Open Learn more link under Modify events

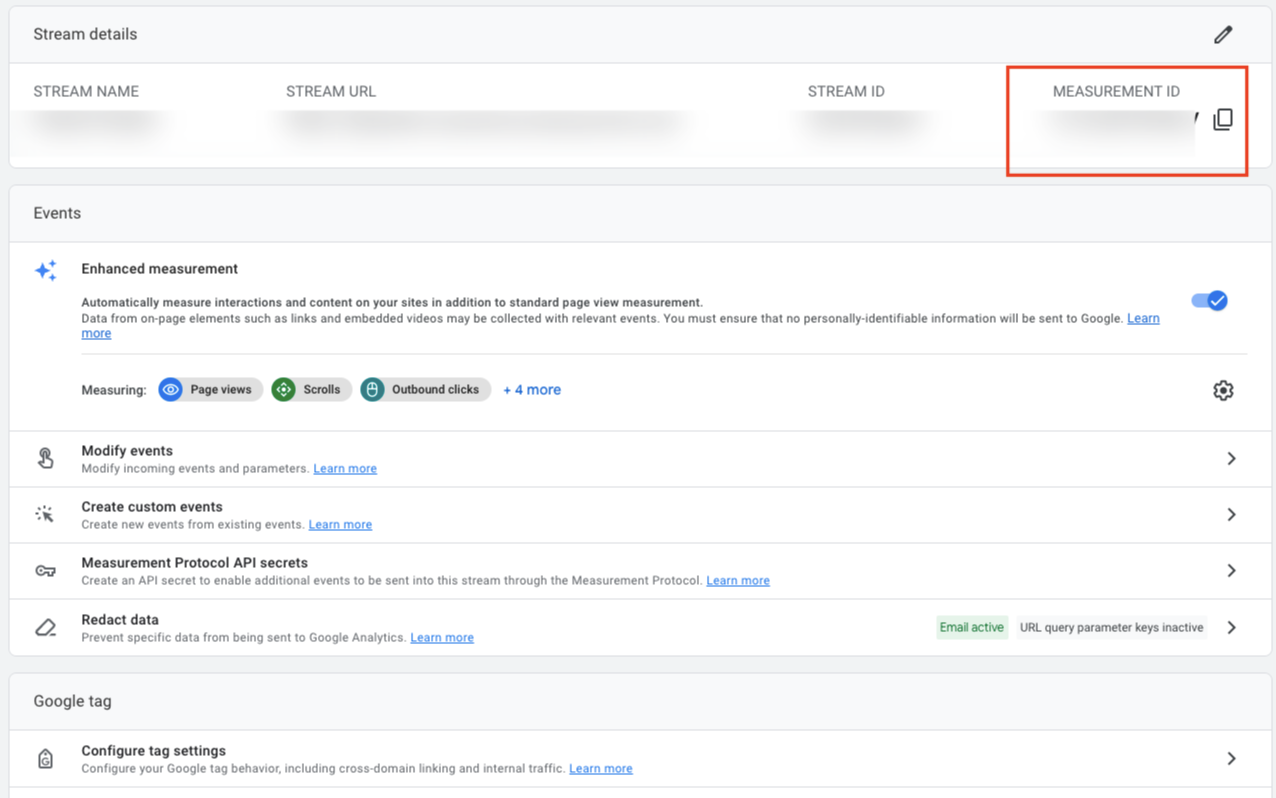[345, 468]
